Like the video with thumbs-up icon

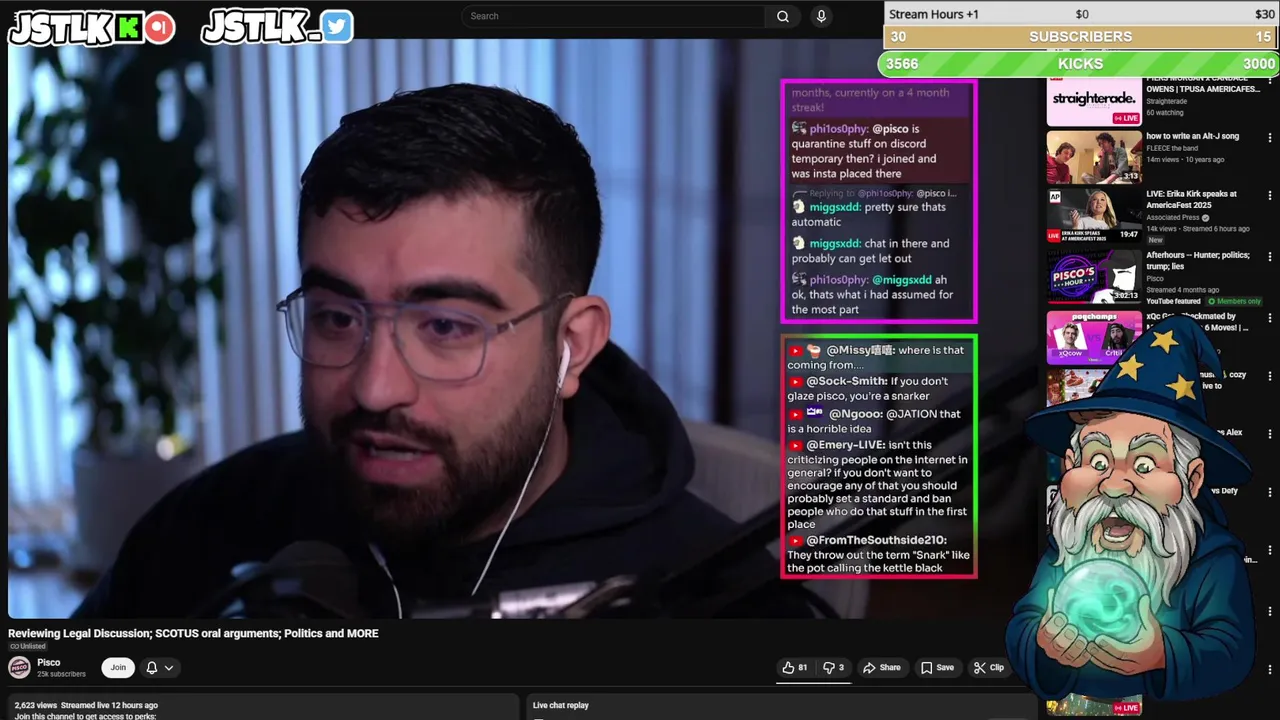point(795,668)
